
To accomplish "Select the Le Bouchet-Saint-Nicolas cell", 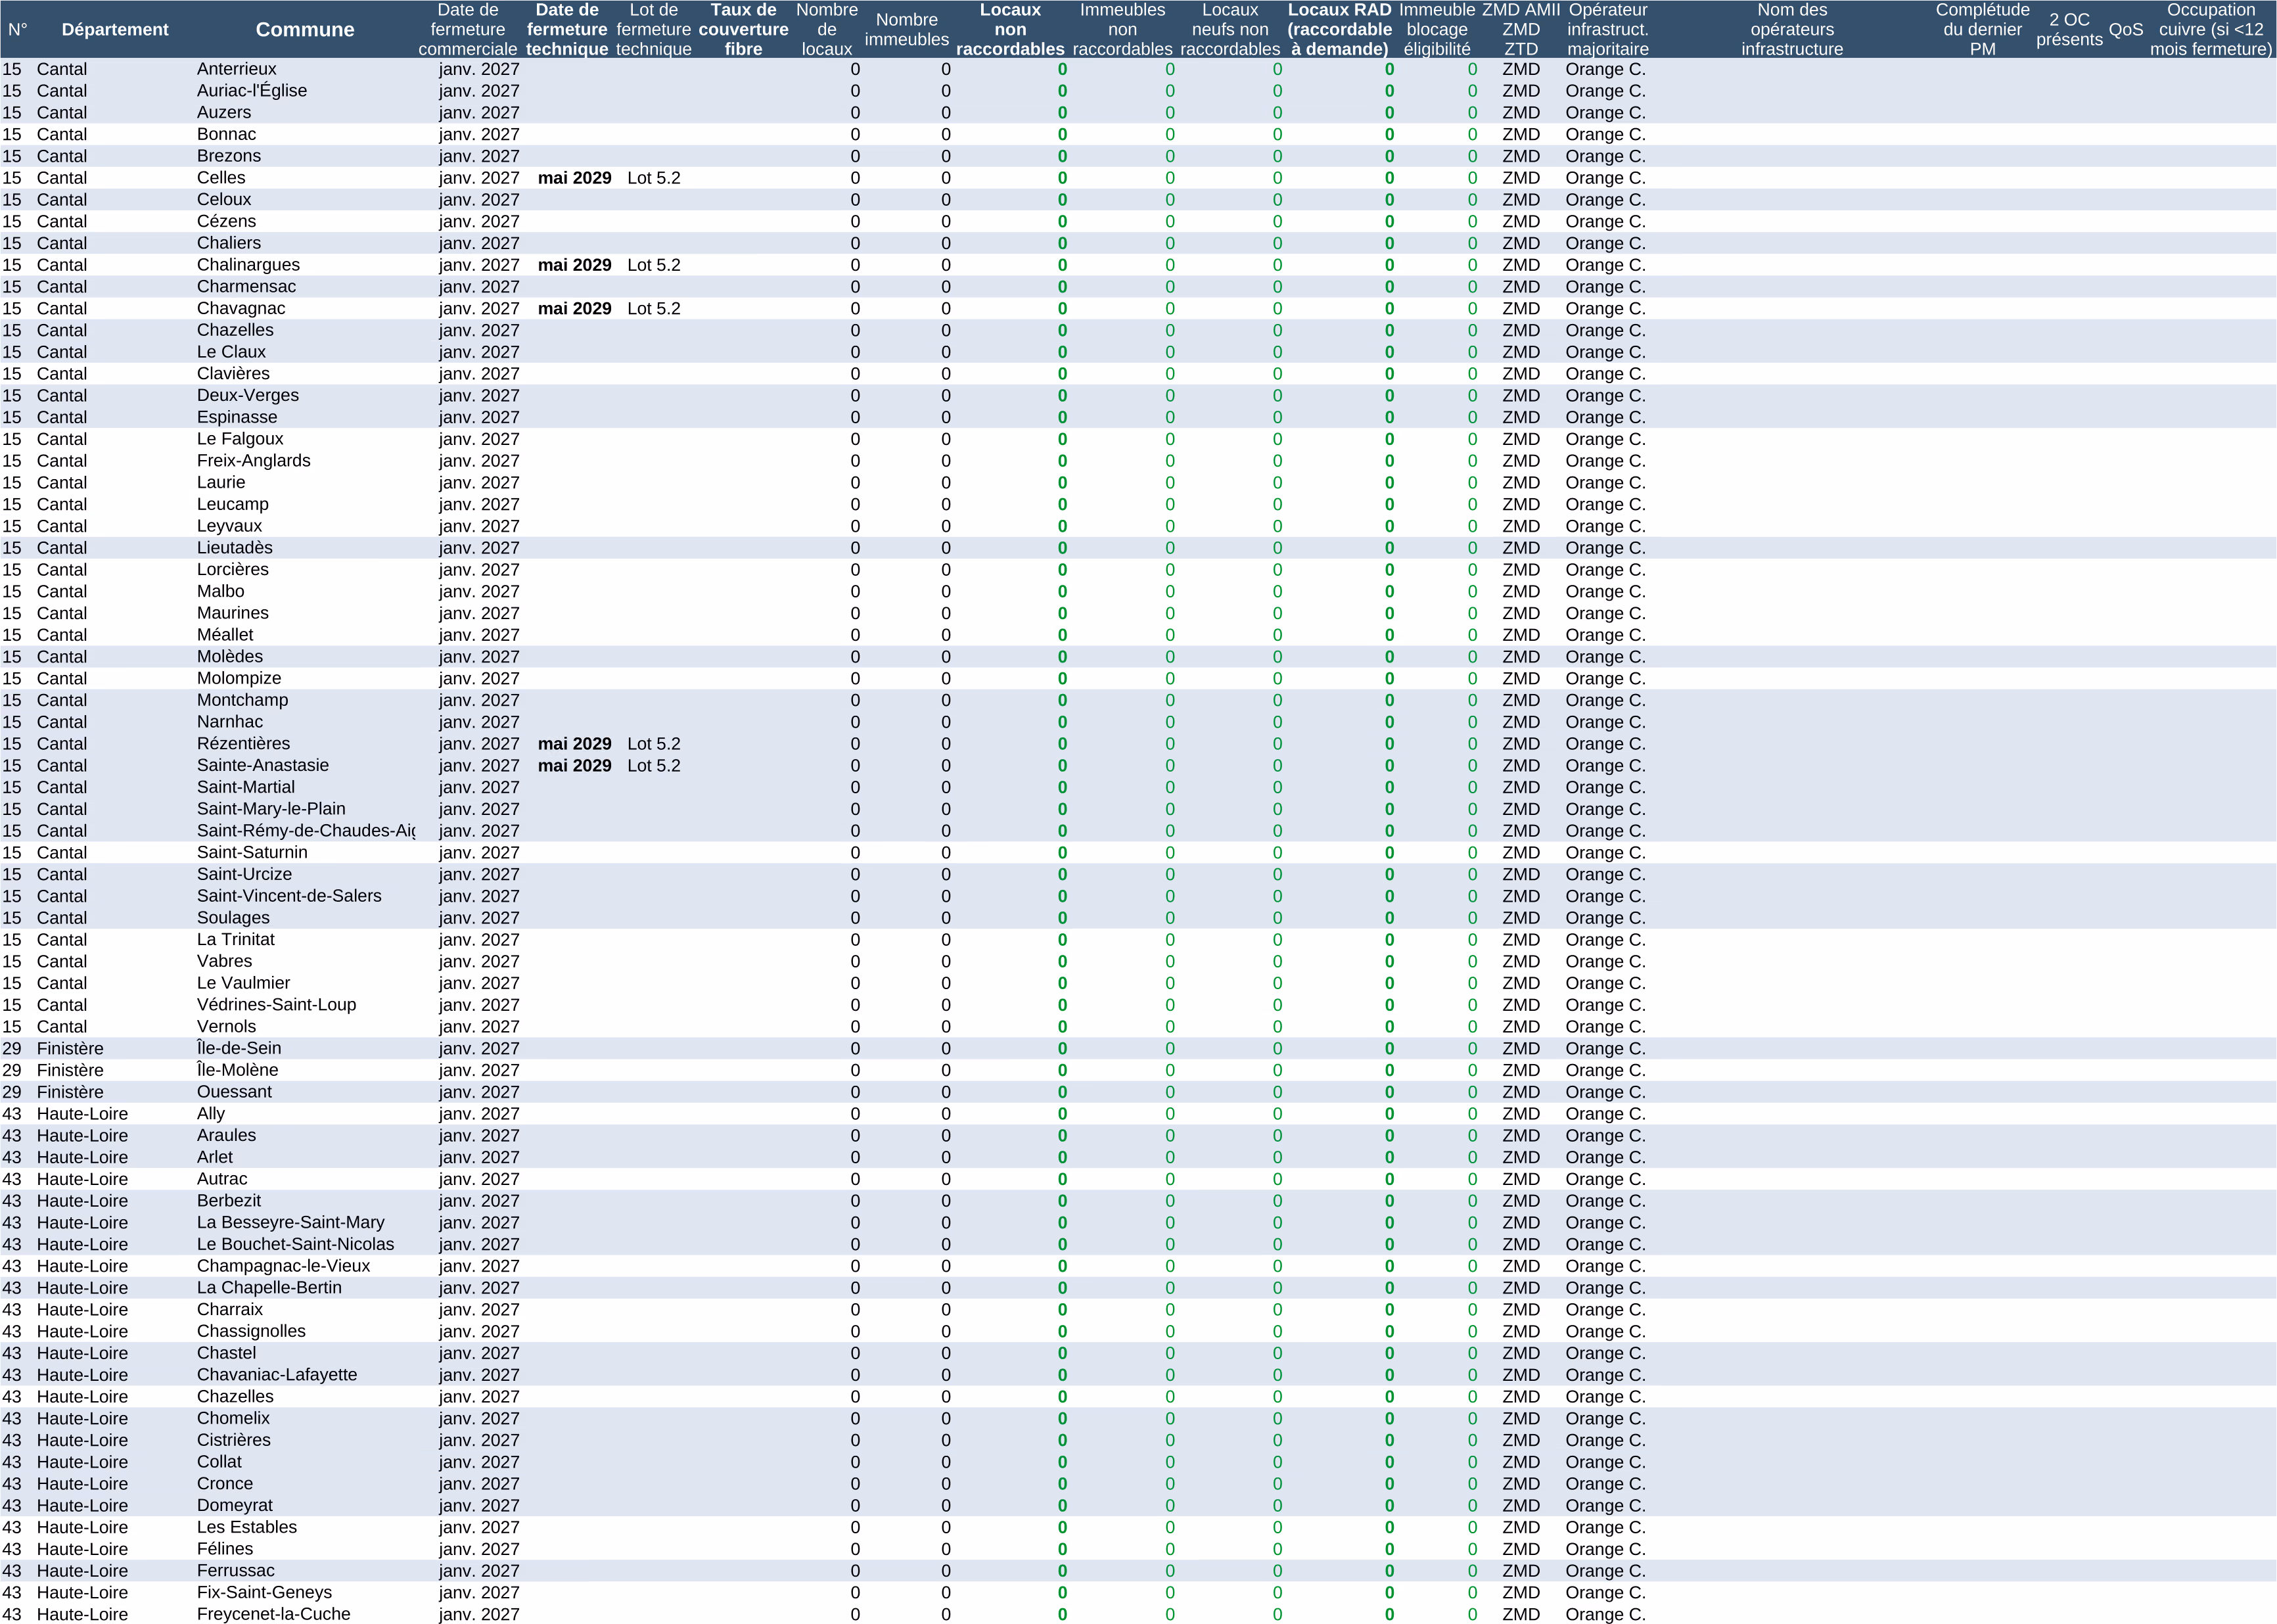I will click(295, 1244).
